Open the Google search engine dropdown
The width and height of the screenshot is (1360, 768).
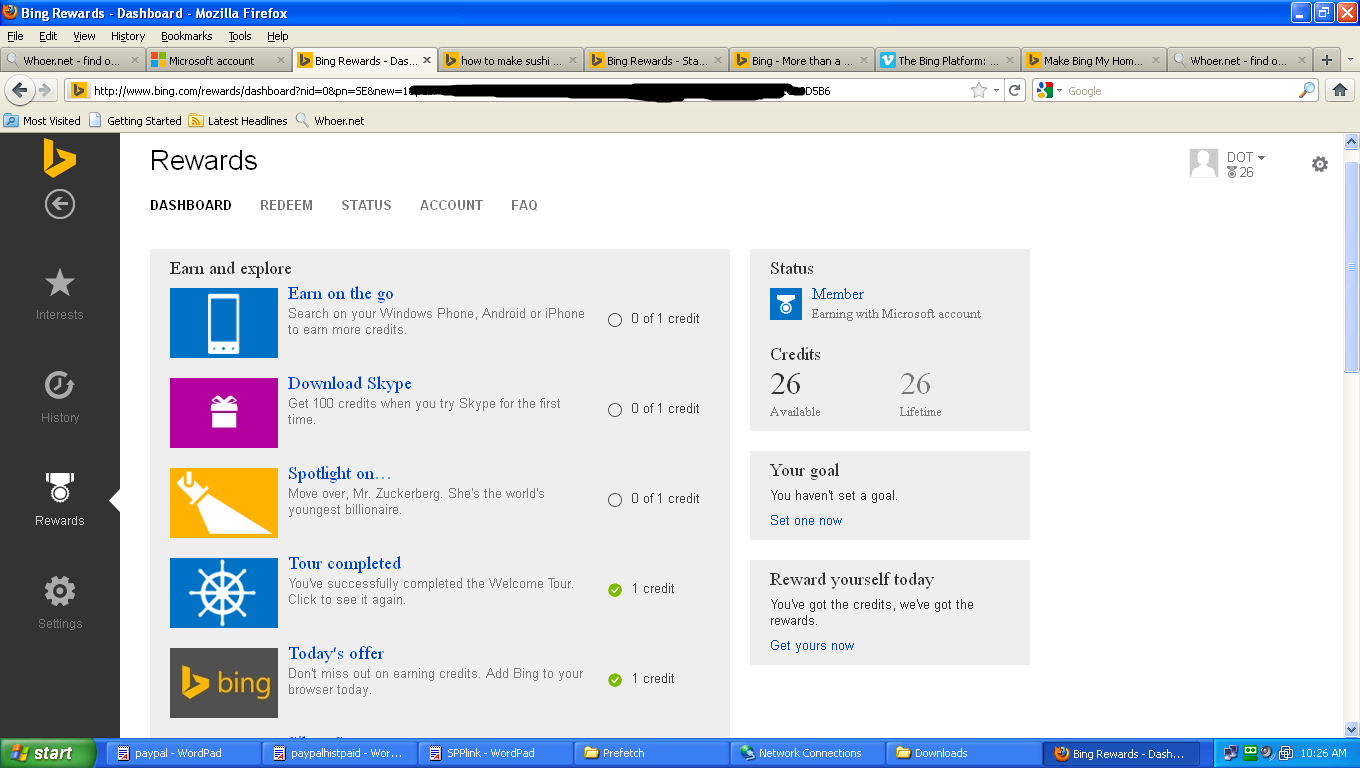[1059, 91]
